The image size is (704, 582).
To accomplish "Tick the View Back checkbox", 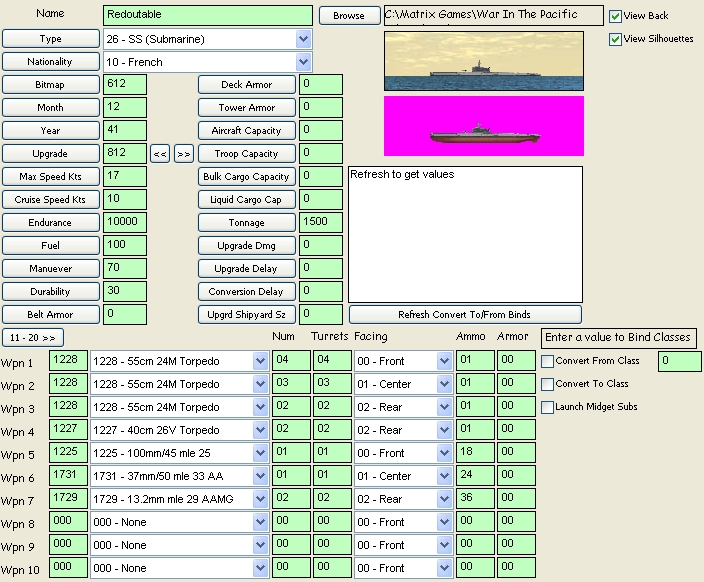I will (x=615, y=16).
